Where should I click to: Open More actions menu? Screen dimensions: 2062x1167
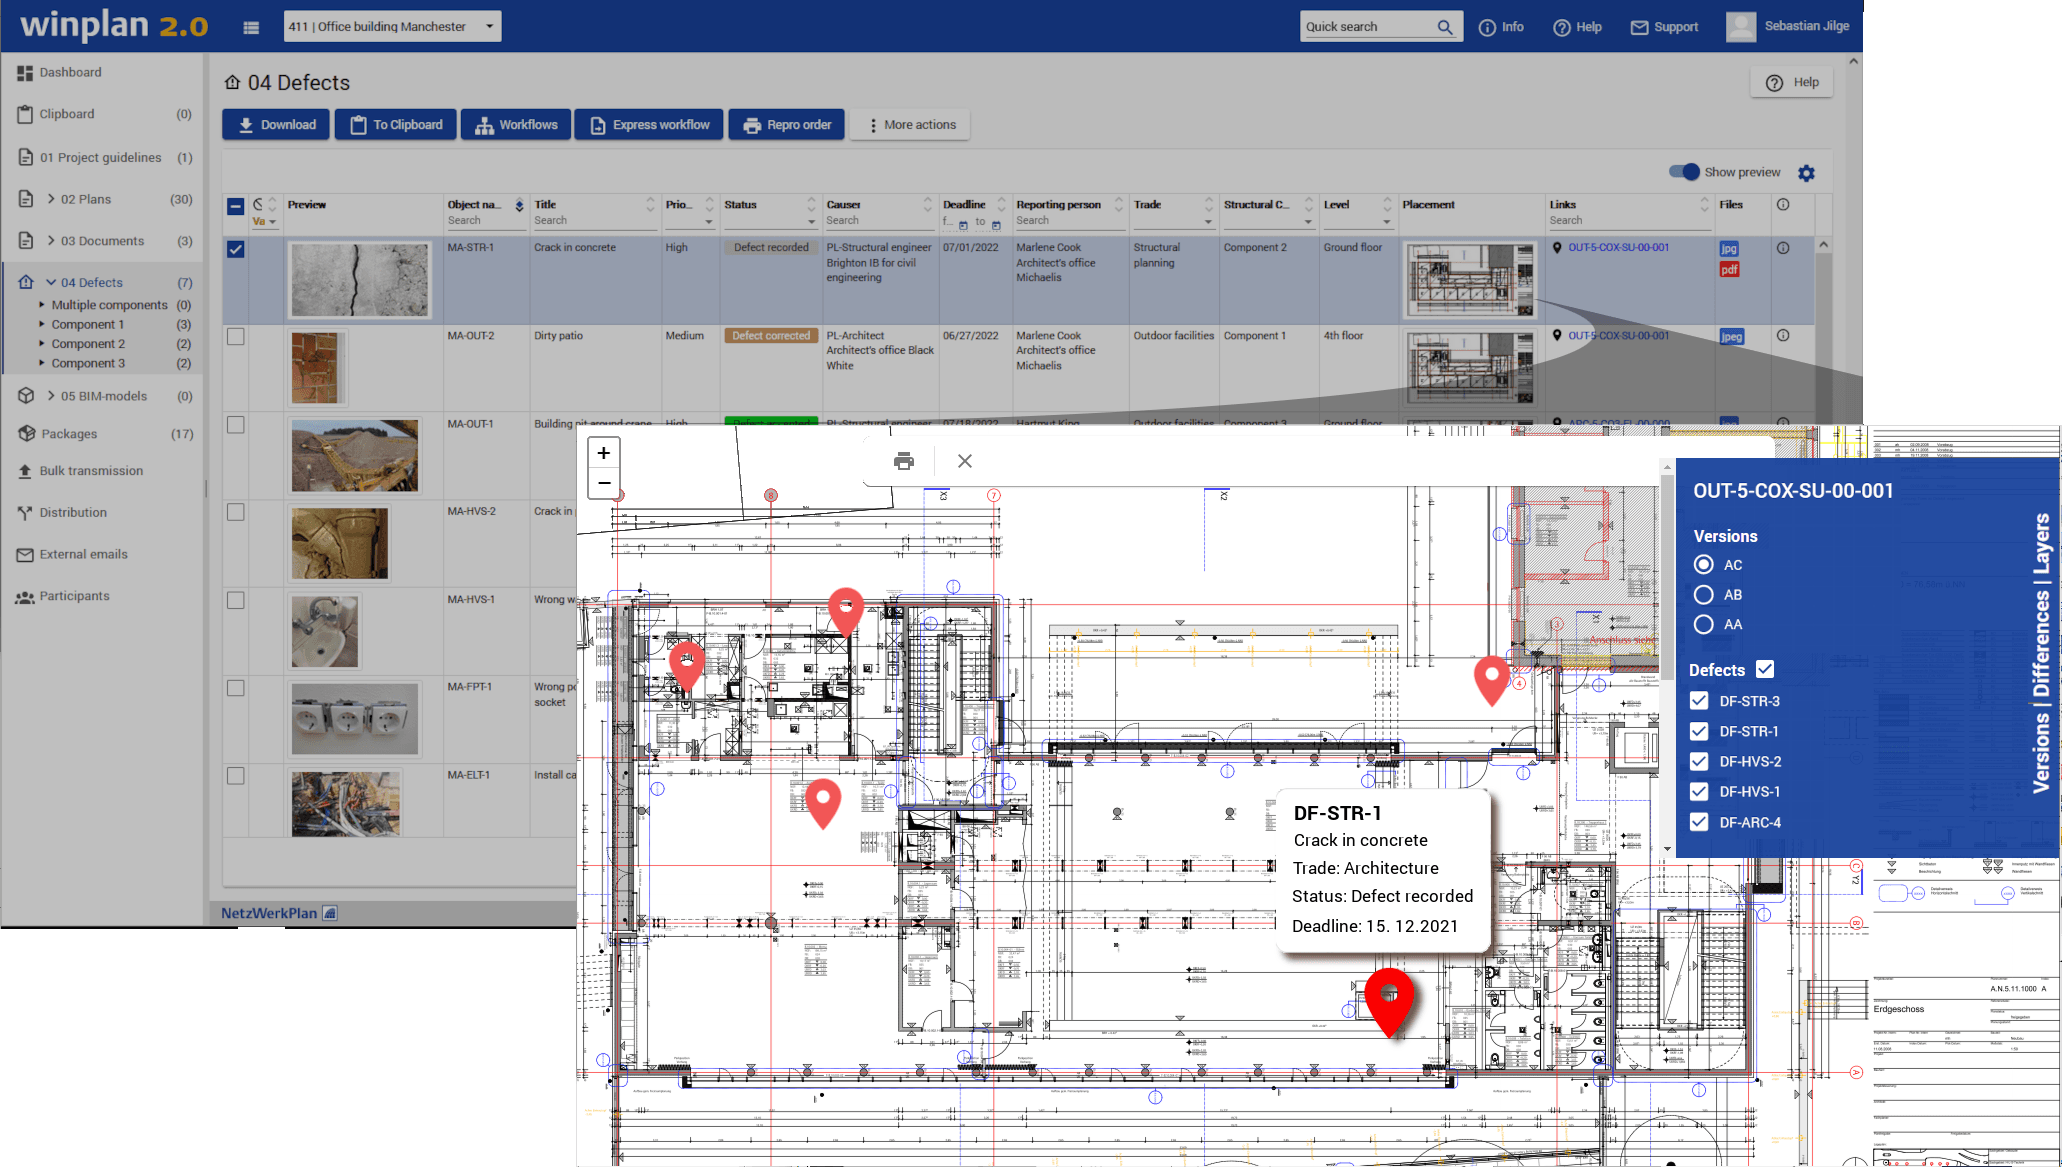pos(910,125)
